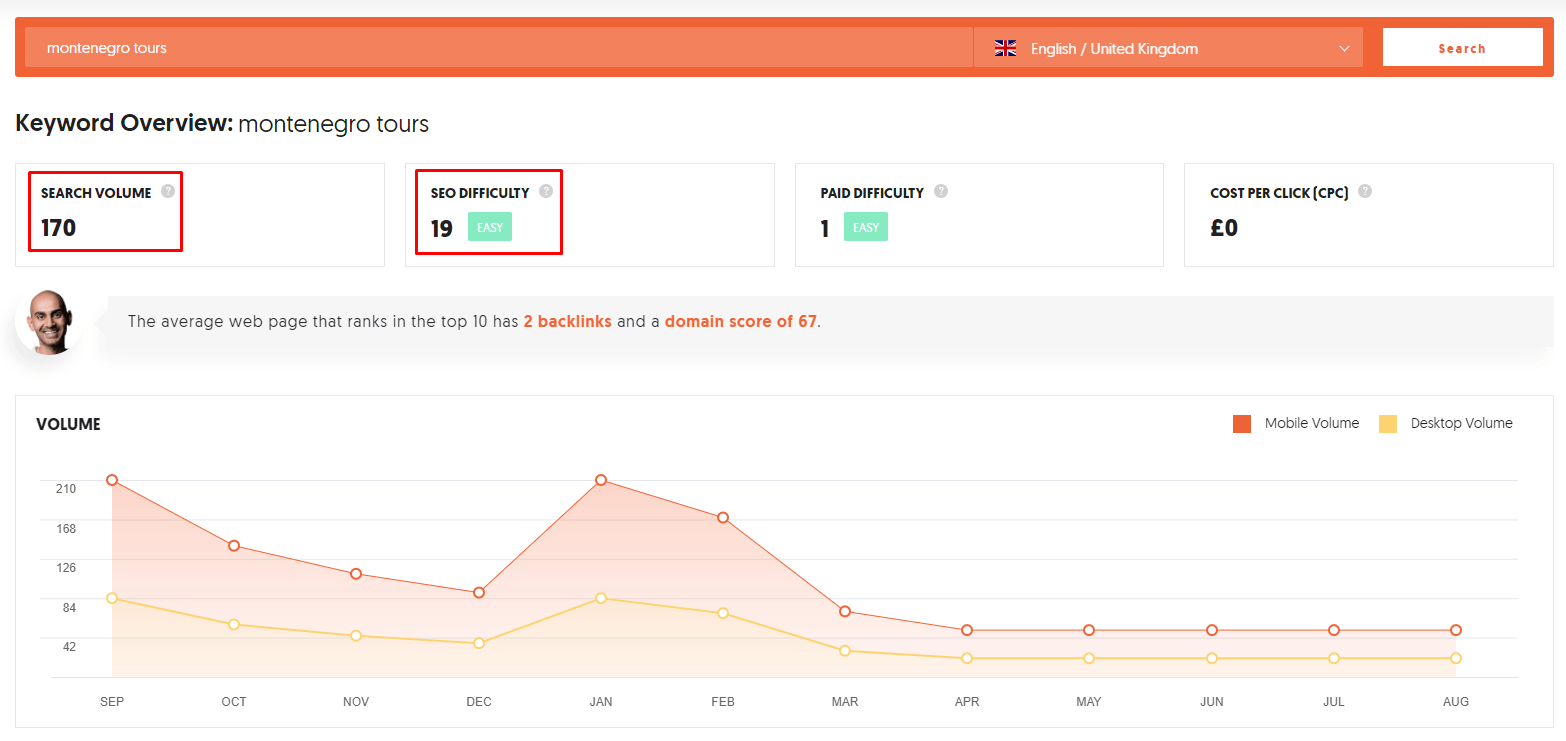Toggle the Mobile Volume legend swatch
The width and height of the screenshot is (1566, 741).
point(1242,424)
